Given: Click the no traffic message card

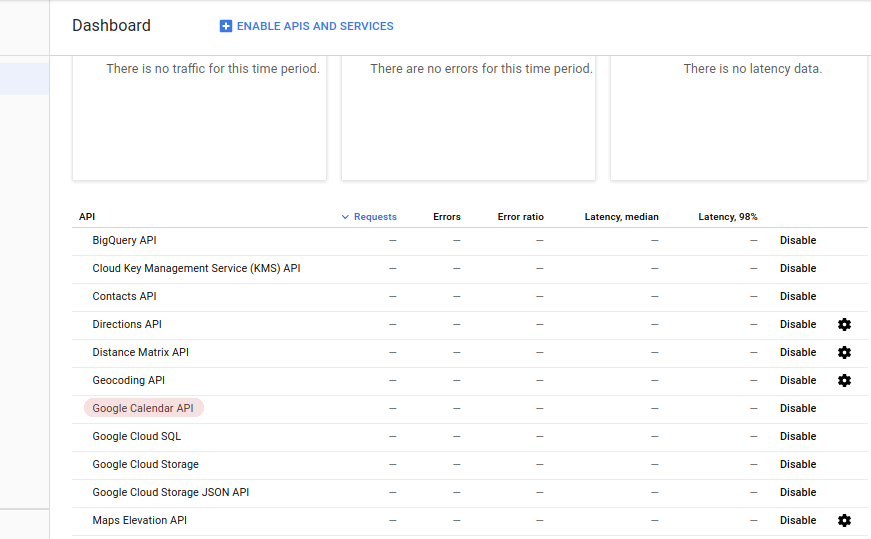Looking at the screenshot, I should (199, 118).
